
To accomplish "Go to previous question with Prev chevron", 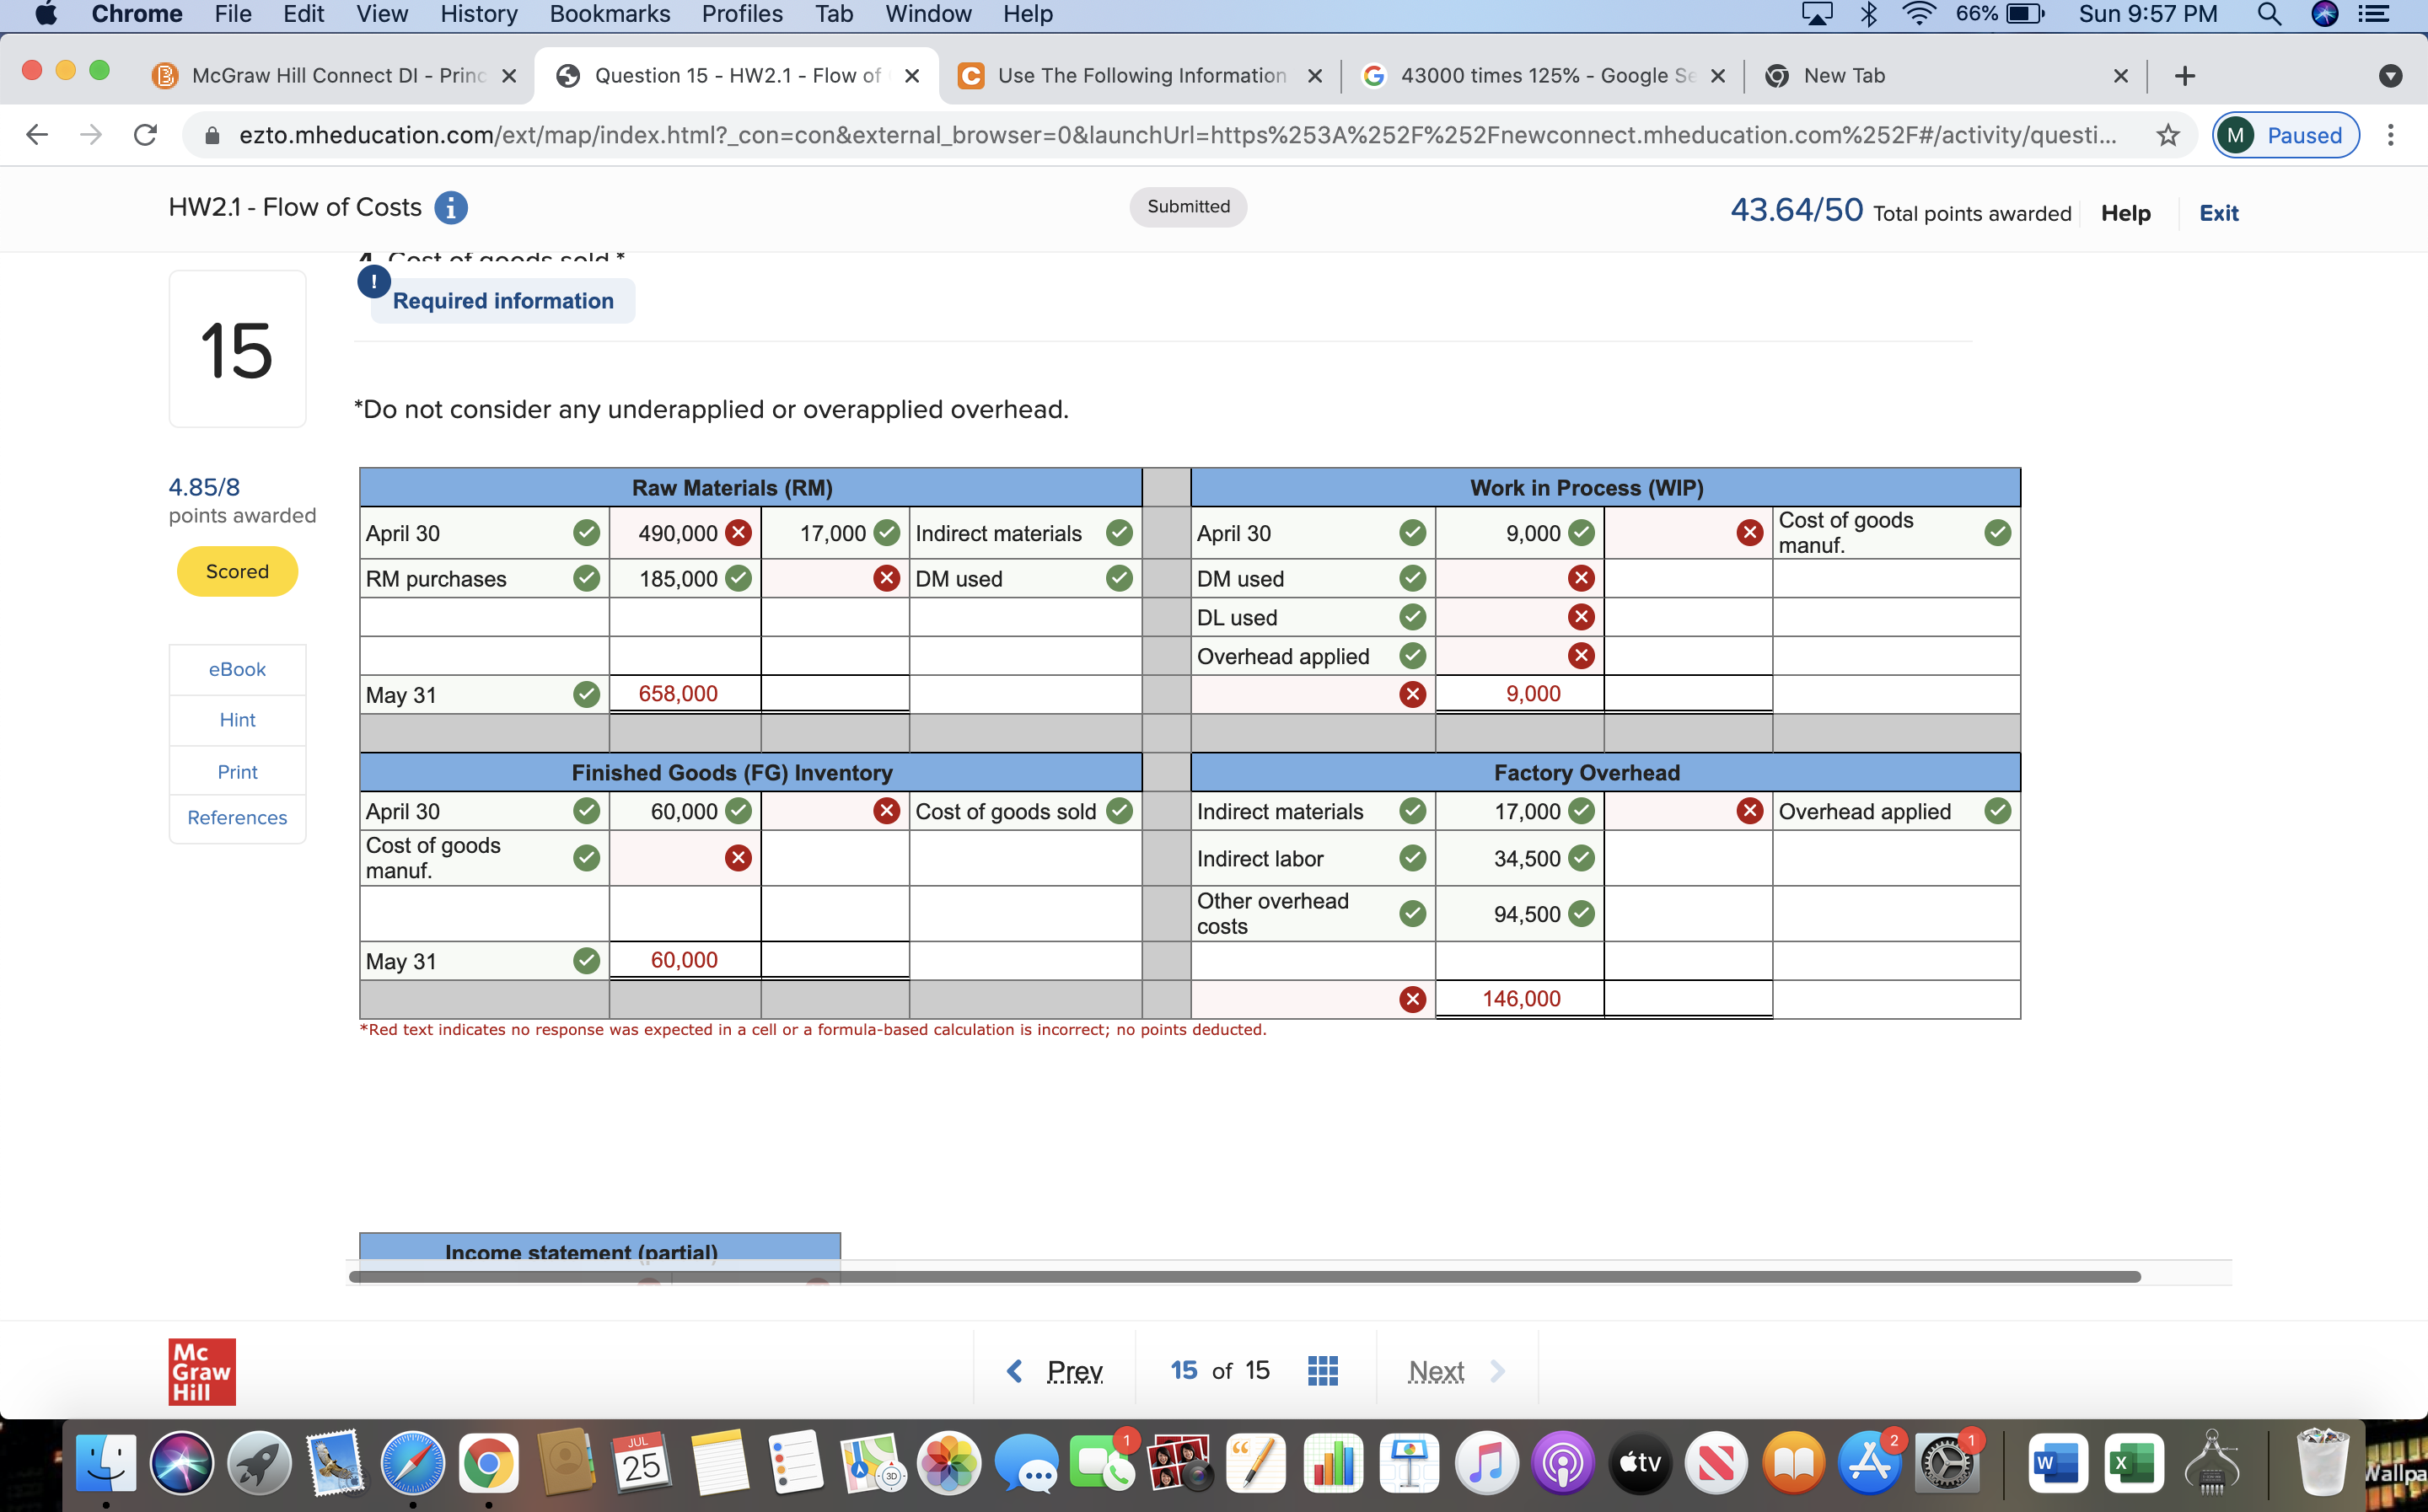I will pyautogui.click(x=1014, y=1371).
